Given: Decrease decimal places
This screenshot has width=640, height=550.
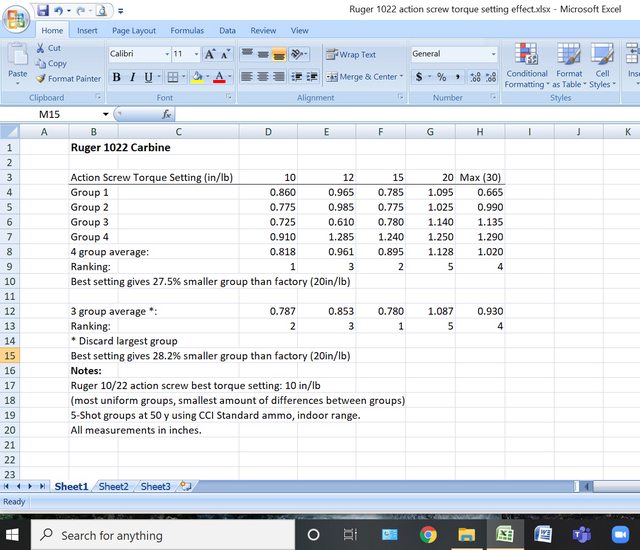Looking at the screenshot, I should click(491, 77).
